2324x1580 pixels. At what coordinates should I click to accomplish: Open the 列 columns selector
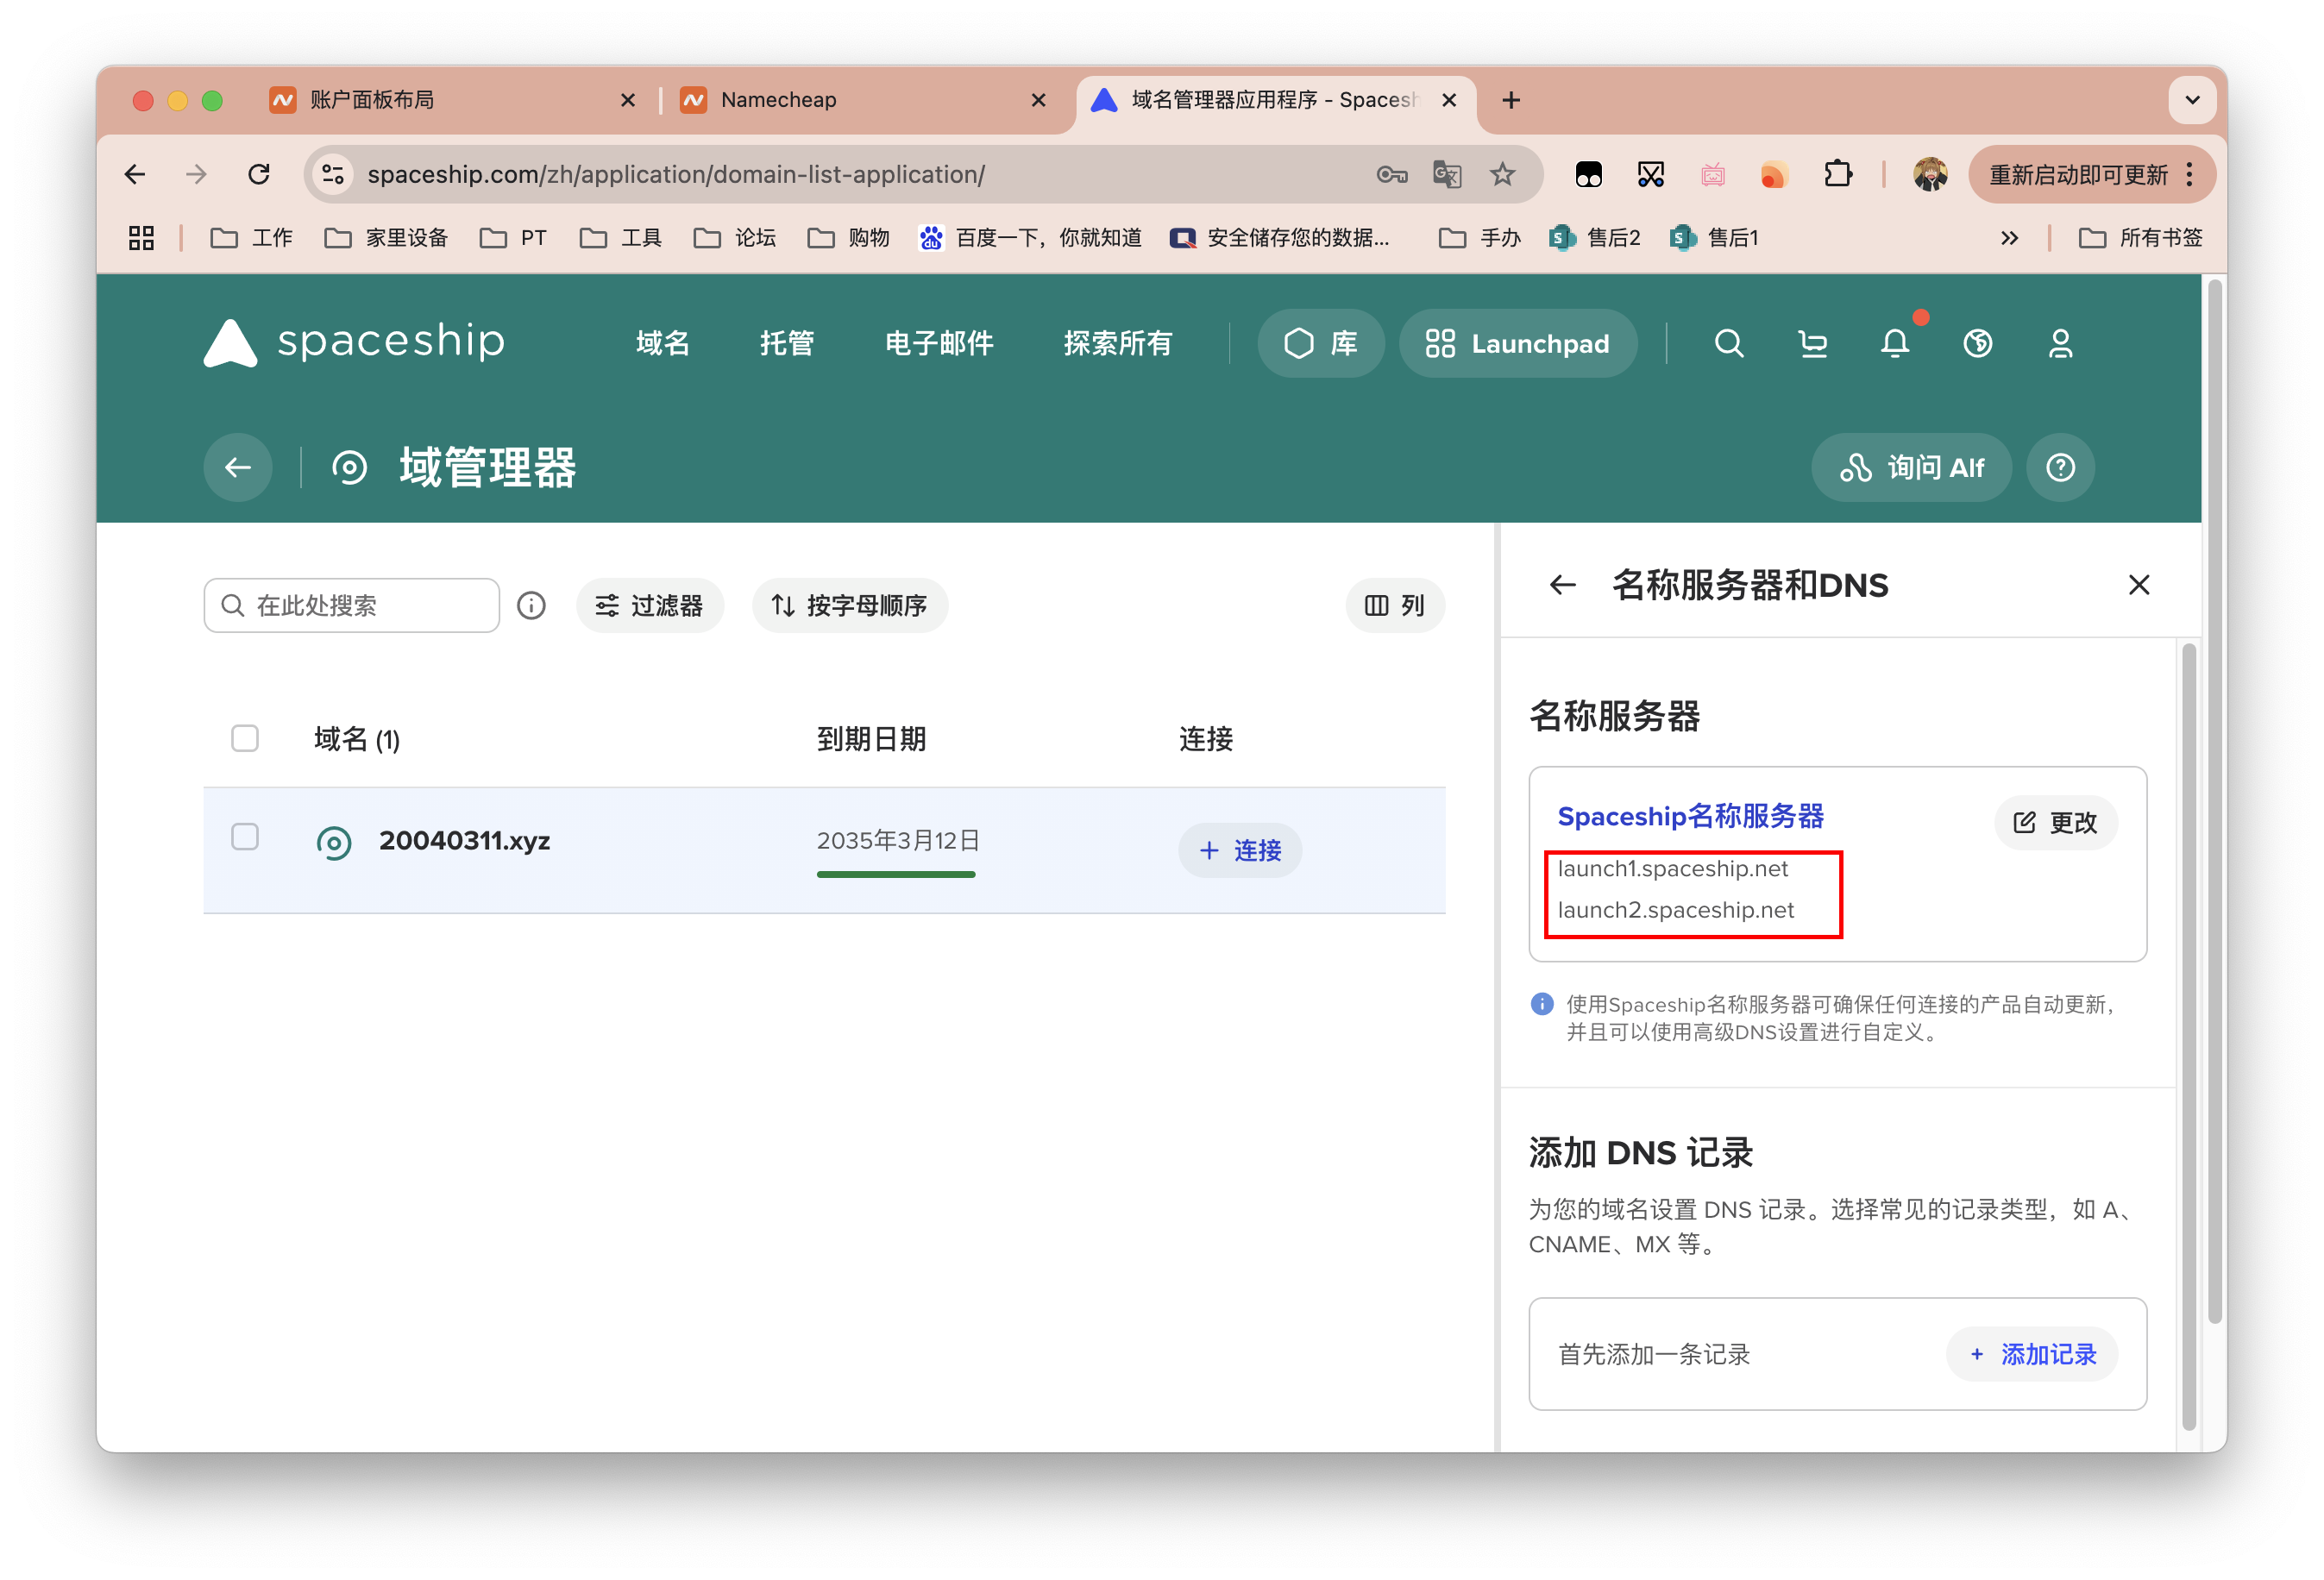[x=1395, y=605]
